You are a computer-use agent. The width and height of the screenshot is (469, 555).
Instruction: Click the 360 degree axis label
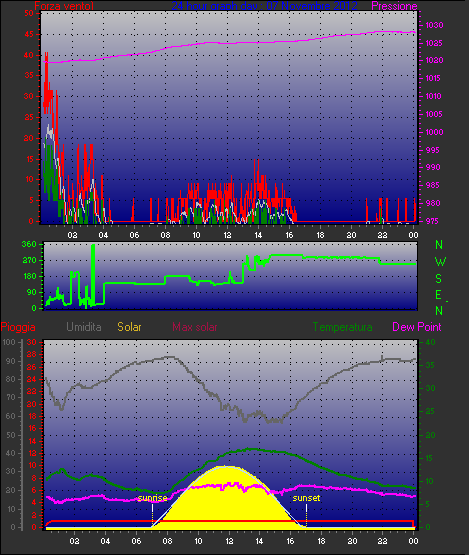click(29, 244)
